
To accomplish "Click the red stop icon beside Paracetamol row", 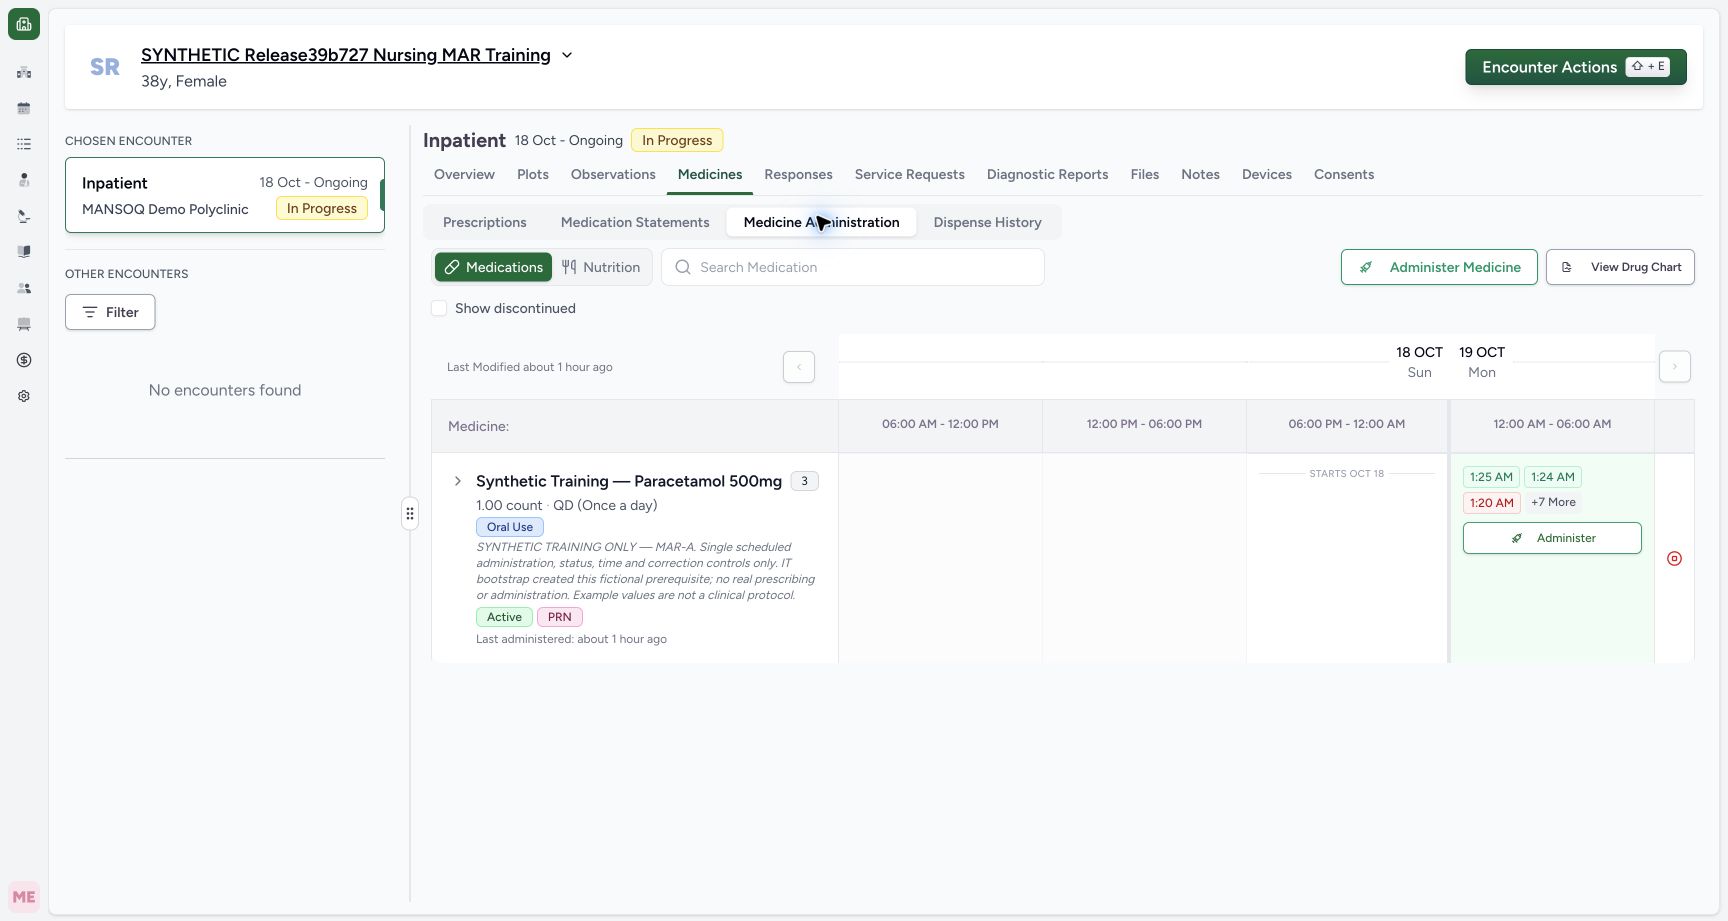I will point(1675,559).
